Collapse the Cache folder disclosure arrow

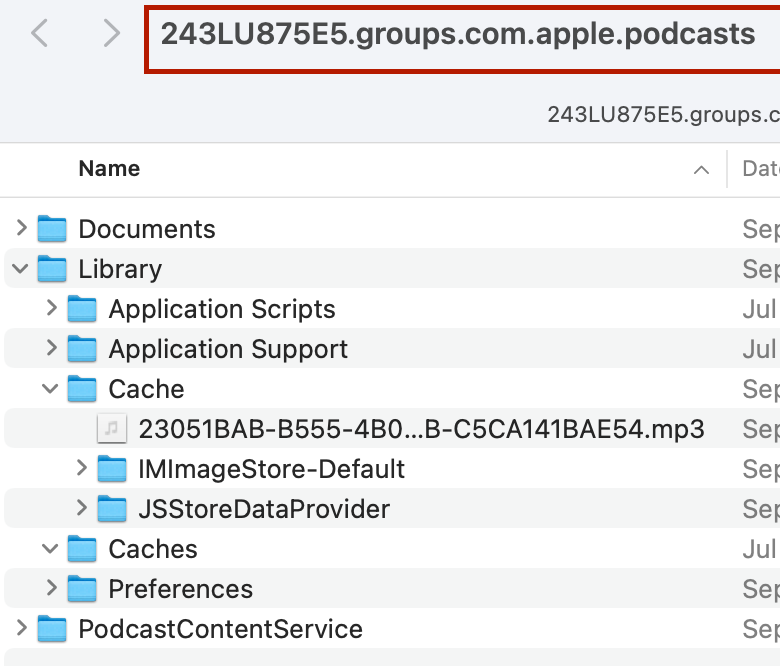(x=50, y=388)
